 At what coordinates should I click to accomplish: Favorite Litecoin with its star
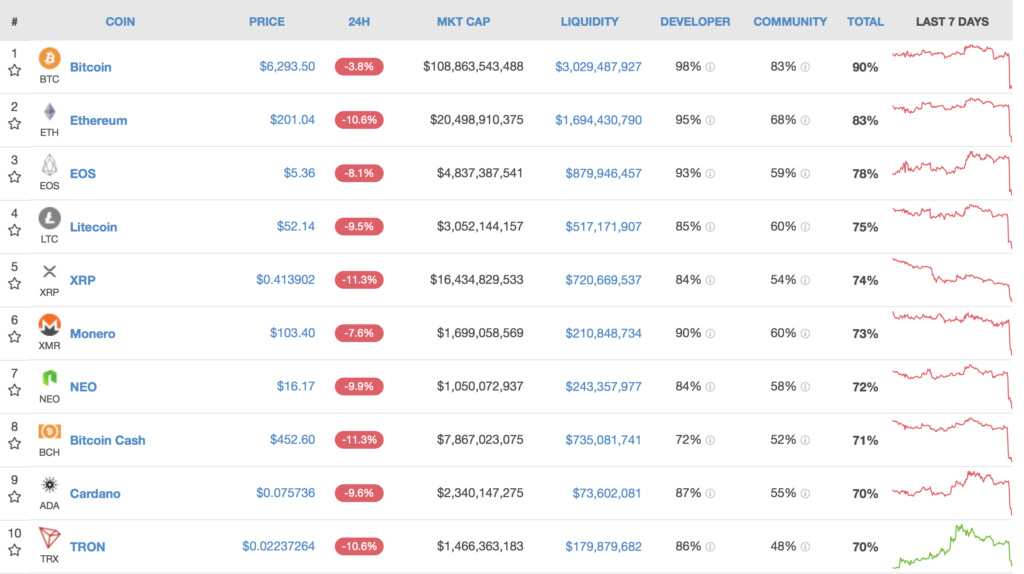point(14,230)
